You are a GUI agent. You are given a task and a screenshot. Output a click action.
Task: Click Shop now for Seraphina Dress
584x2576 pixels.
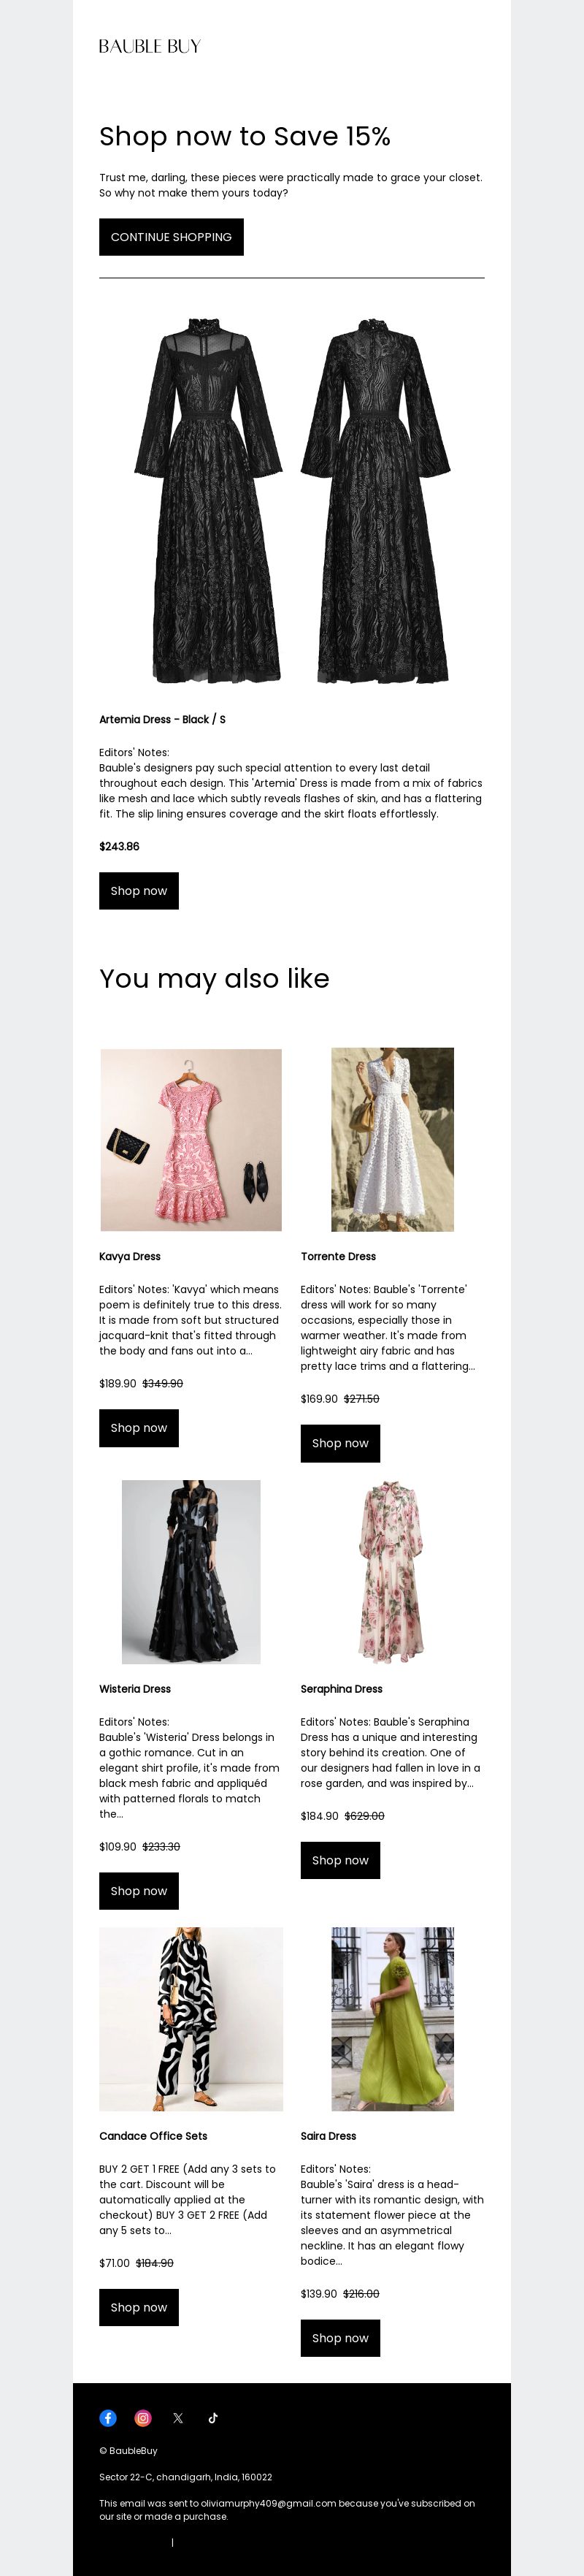click(x=340, y=1860)
